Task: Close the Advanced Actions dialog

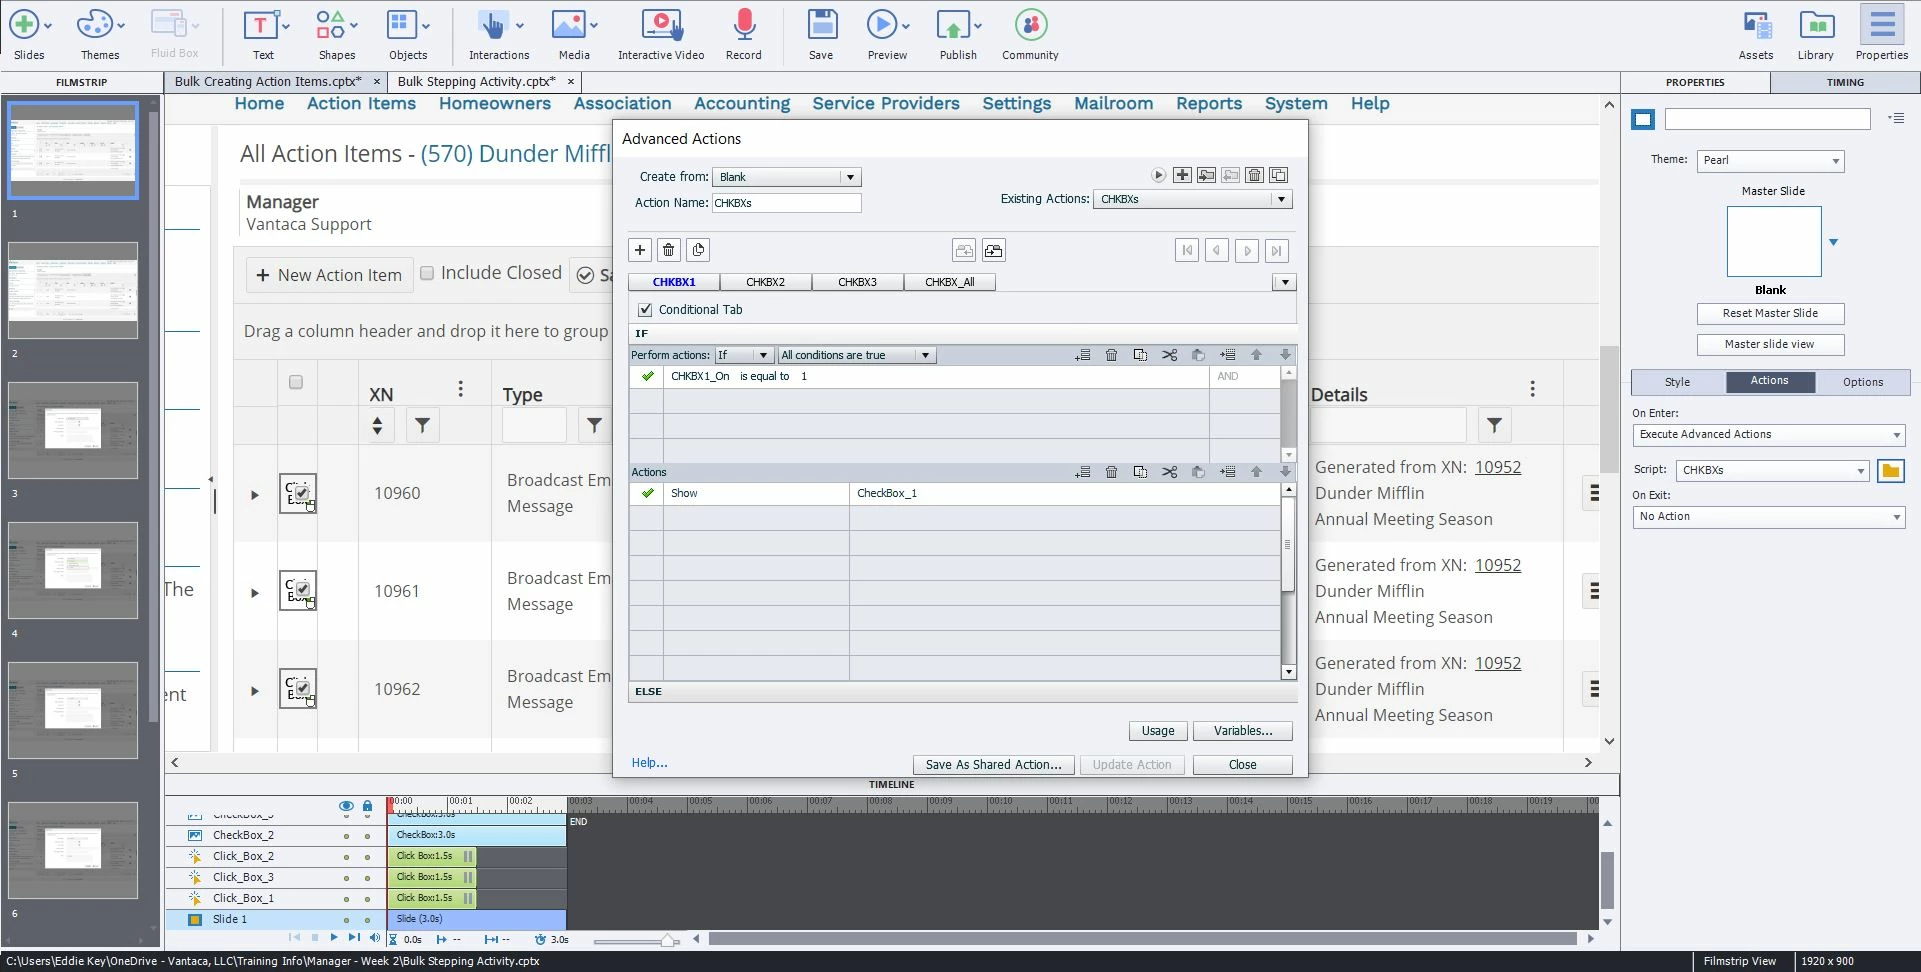Action: (1242, 765)
